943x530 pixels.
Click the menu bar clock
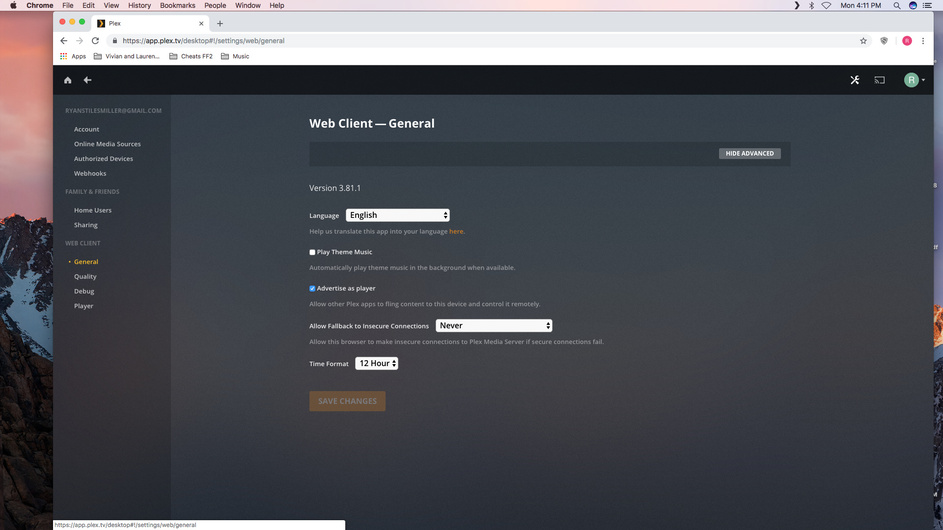tap(861, 5)
